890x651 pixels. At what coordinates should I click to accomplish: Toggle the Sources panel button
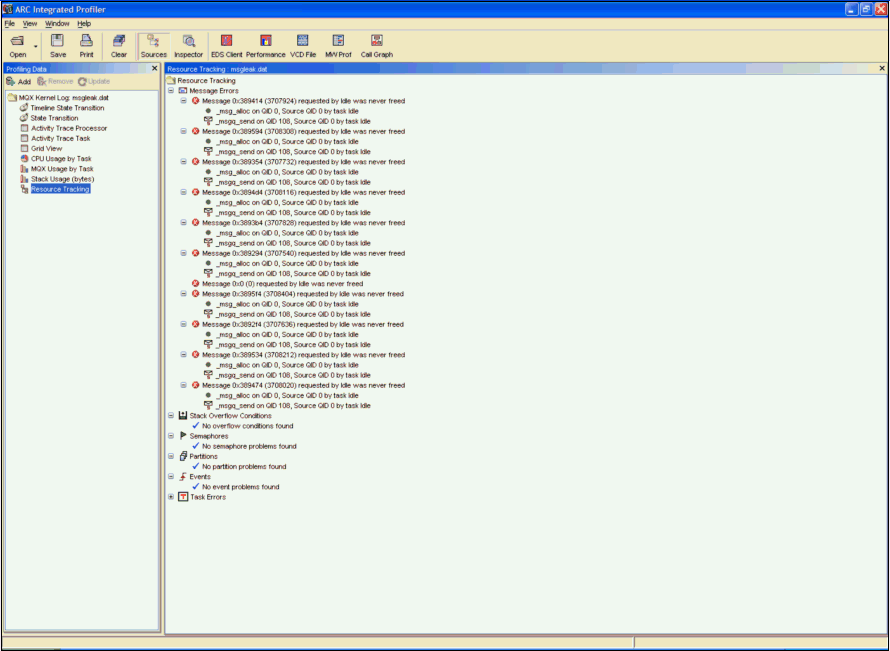(154, 45)
